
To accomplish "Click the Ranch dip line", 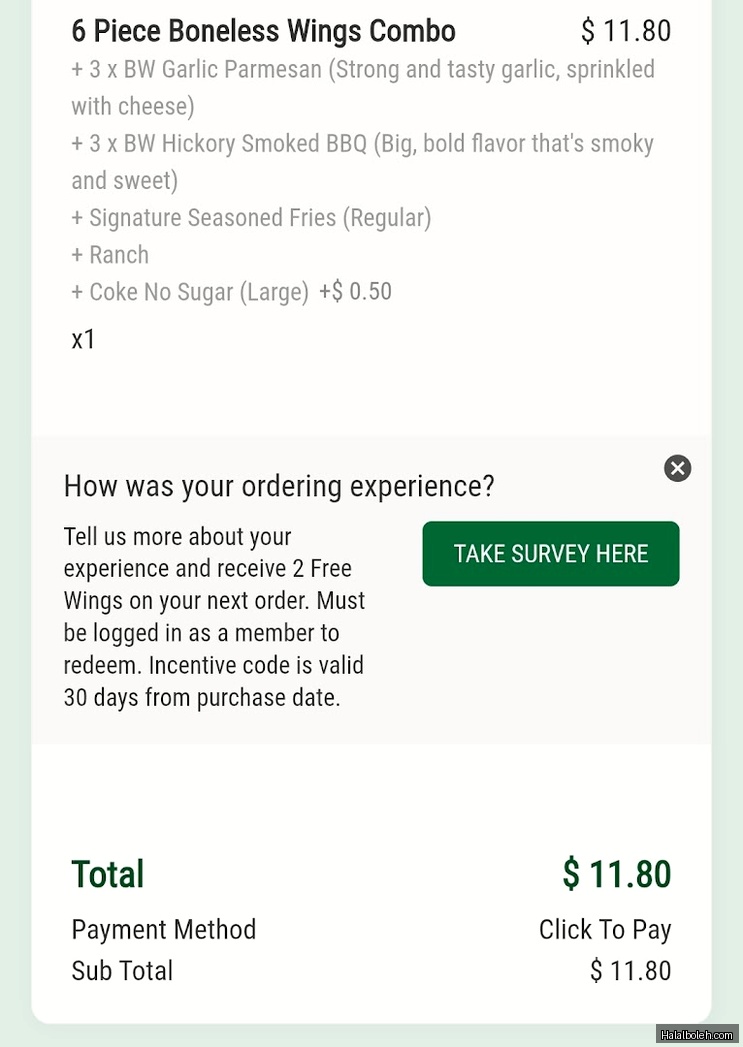I will [x=110, y=255].
